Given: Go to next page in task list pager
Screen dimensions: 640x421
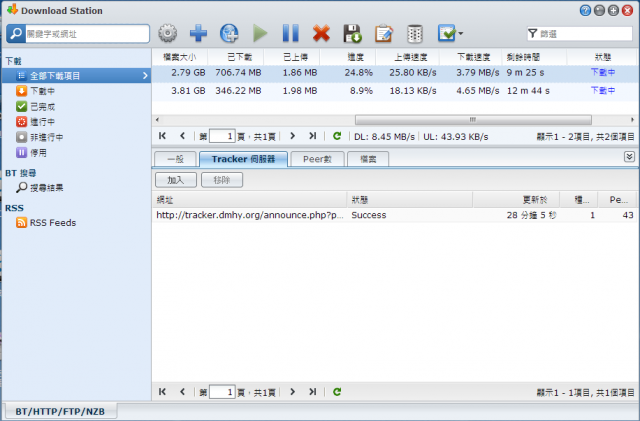Looking at the screenshot, I should pyautogui.click(x=292, y=136).
